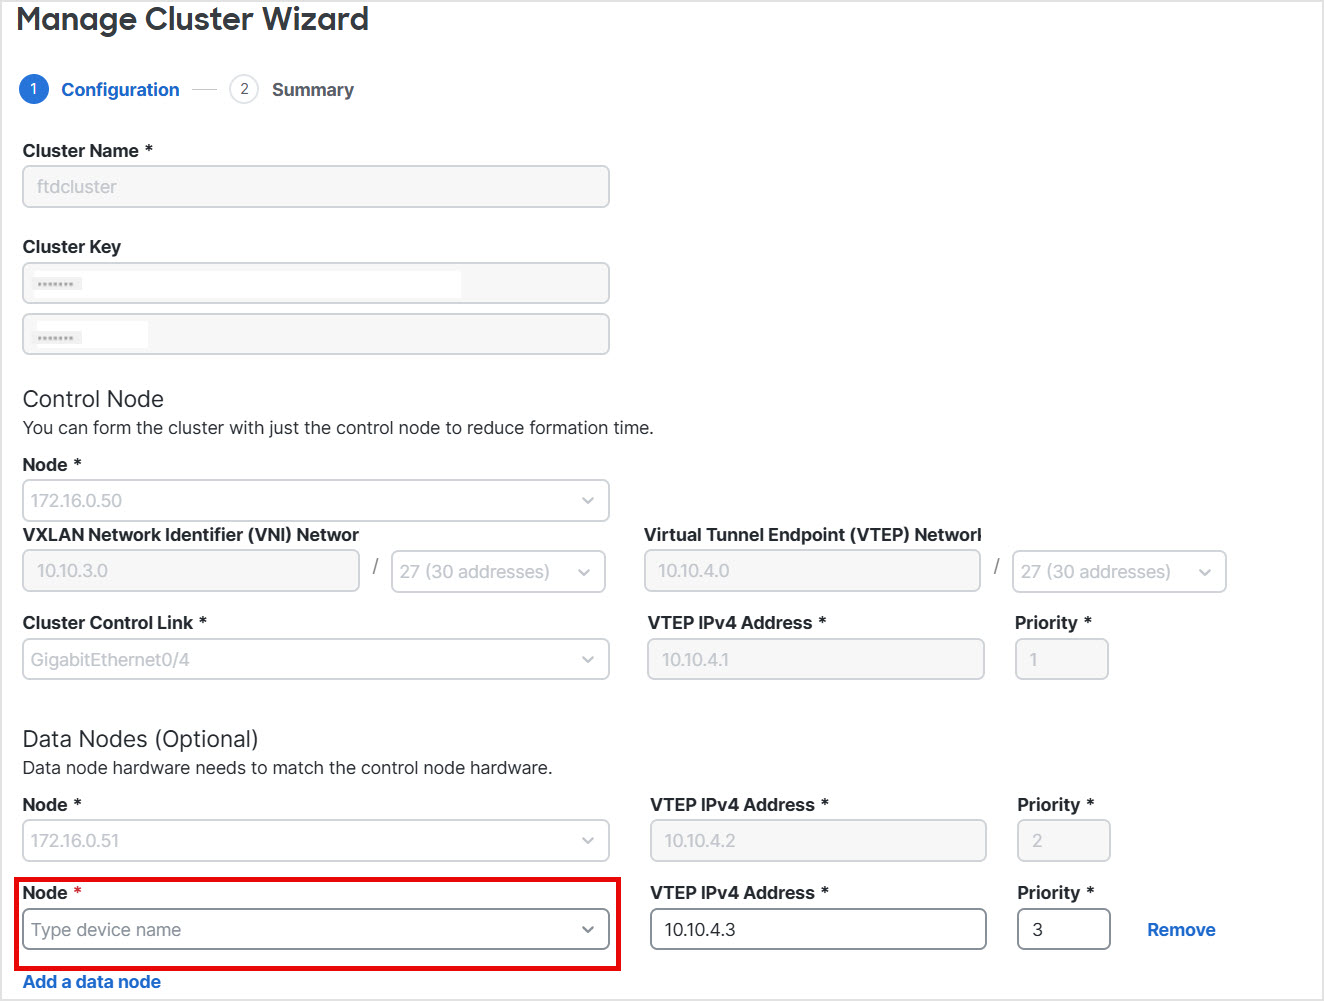Click the step 1 numbered circle
Viewport: 1324px width, 1001px height.
coord(33,89)
